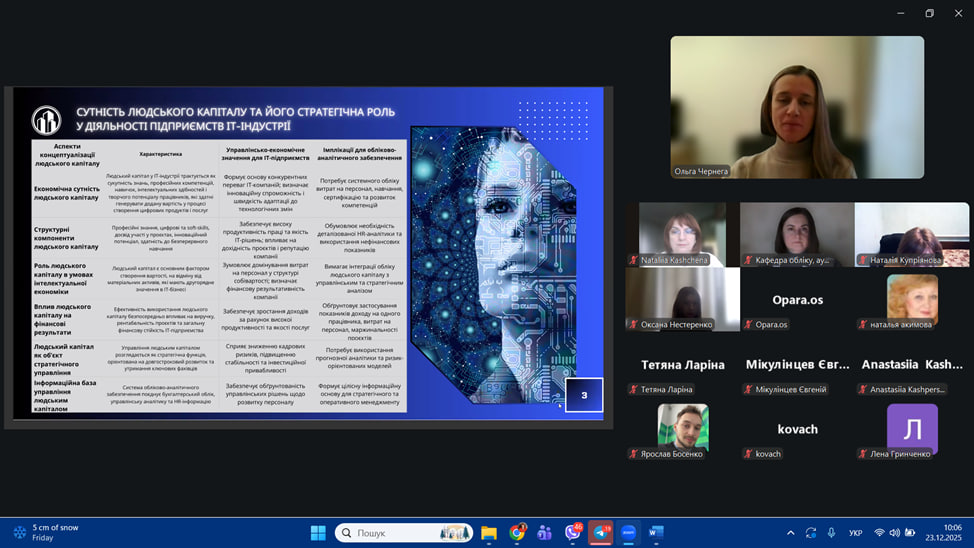Open the УКР input language switcher
Image resolution: width=974 pixels, height=548 pixels.
855,533
